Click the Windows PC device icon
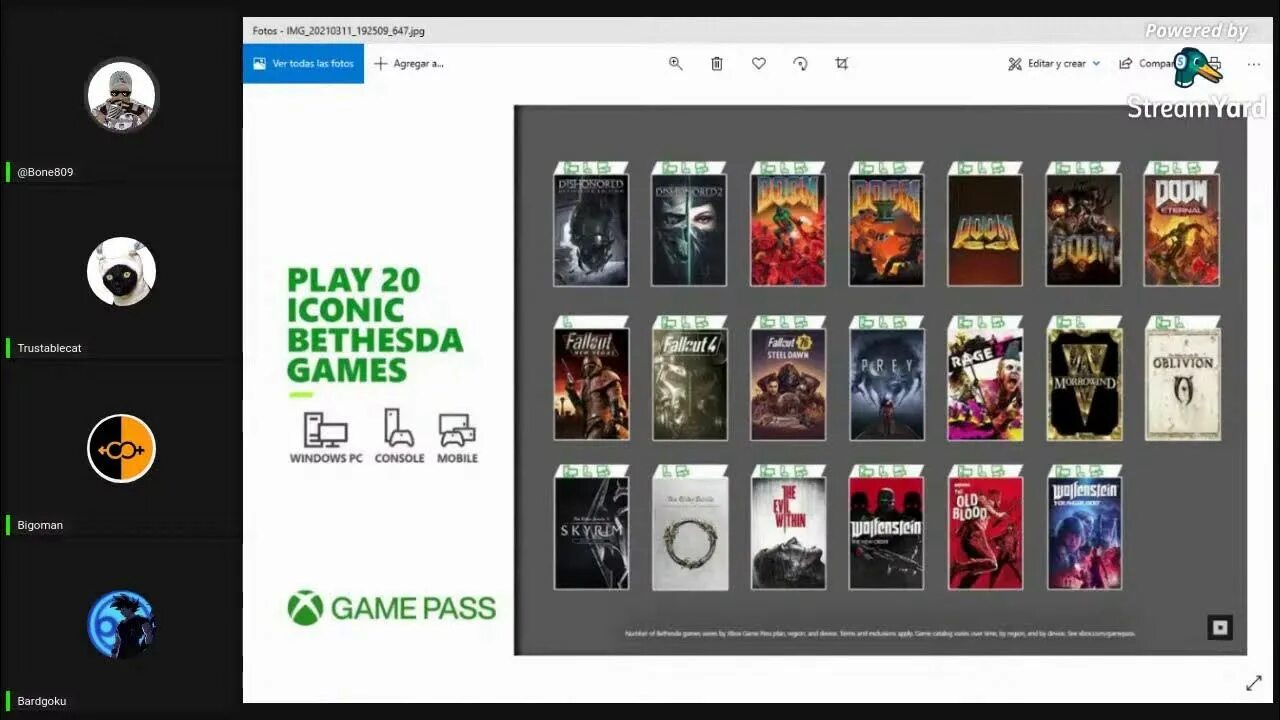1280x720 pixels. [x=326, y=431]
